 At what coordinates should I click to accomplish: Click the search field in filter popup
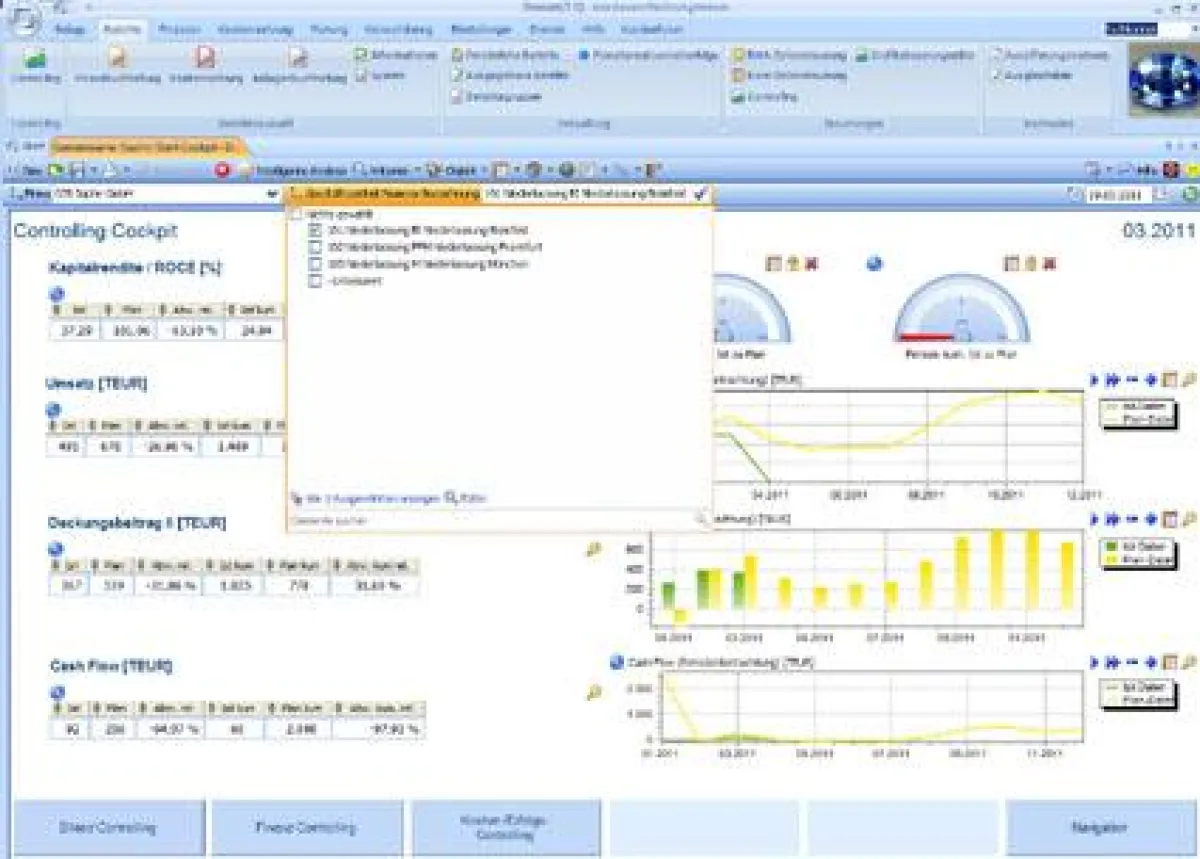pos(490,520)
